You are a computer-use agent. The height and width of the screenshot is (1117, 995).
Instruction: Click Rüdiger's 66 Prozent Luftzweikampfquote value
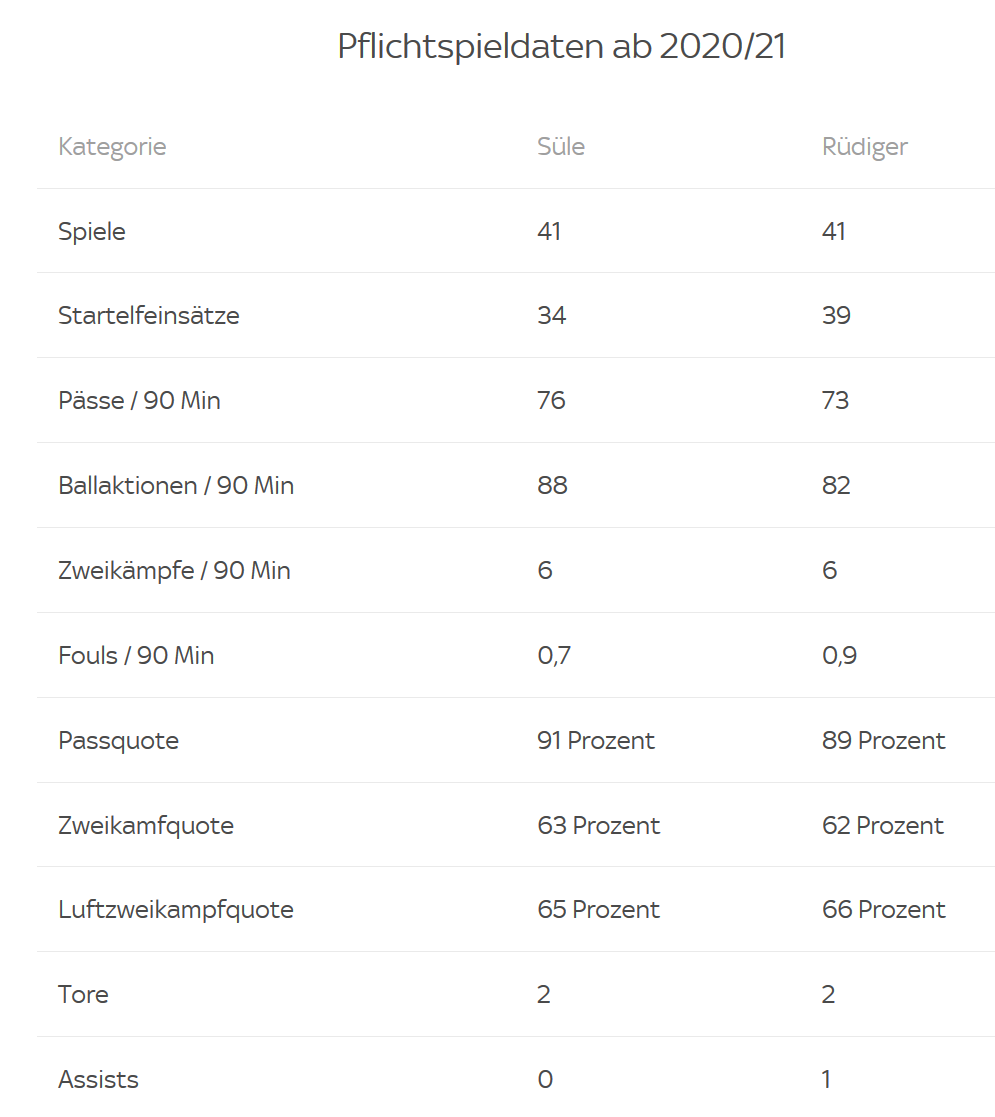pyautogui.click(x=883, y=910)
